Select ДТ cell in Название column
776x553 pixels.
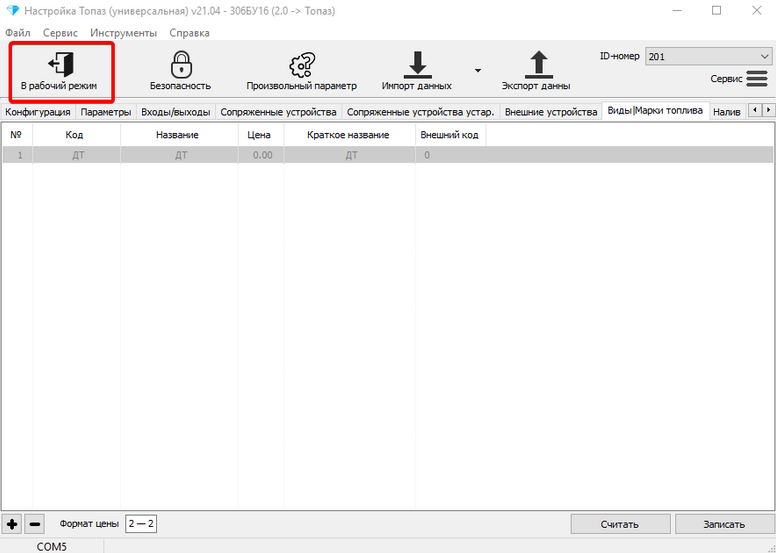(x=179, y=155)
